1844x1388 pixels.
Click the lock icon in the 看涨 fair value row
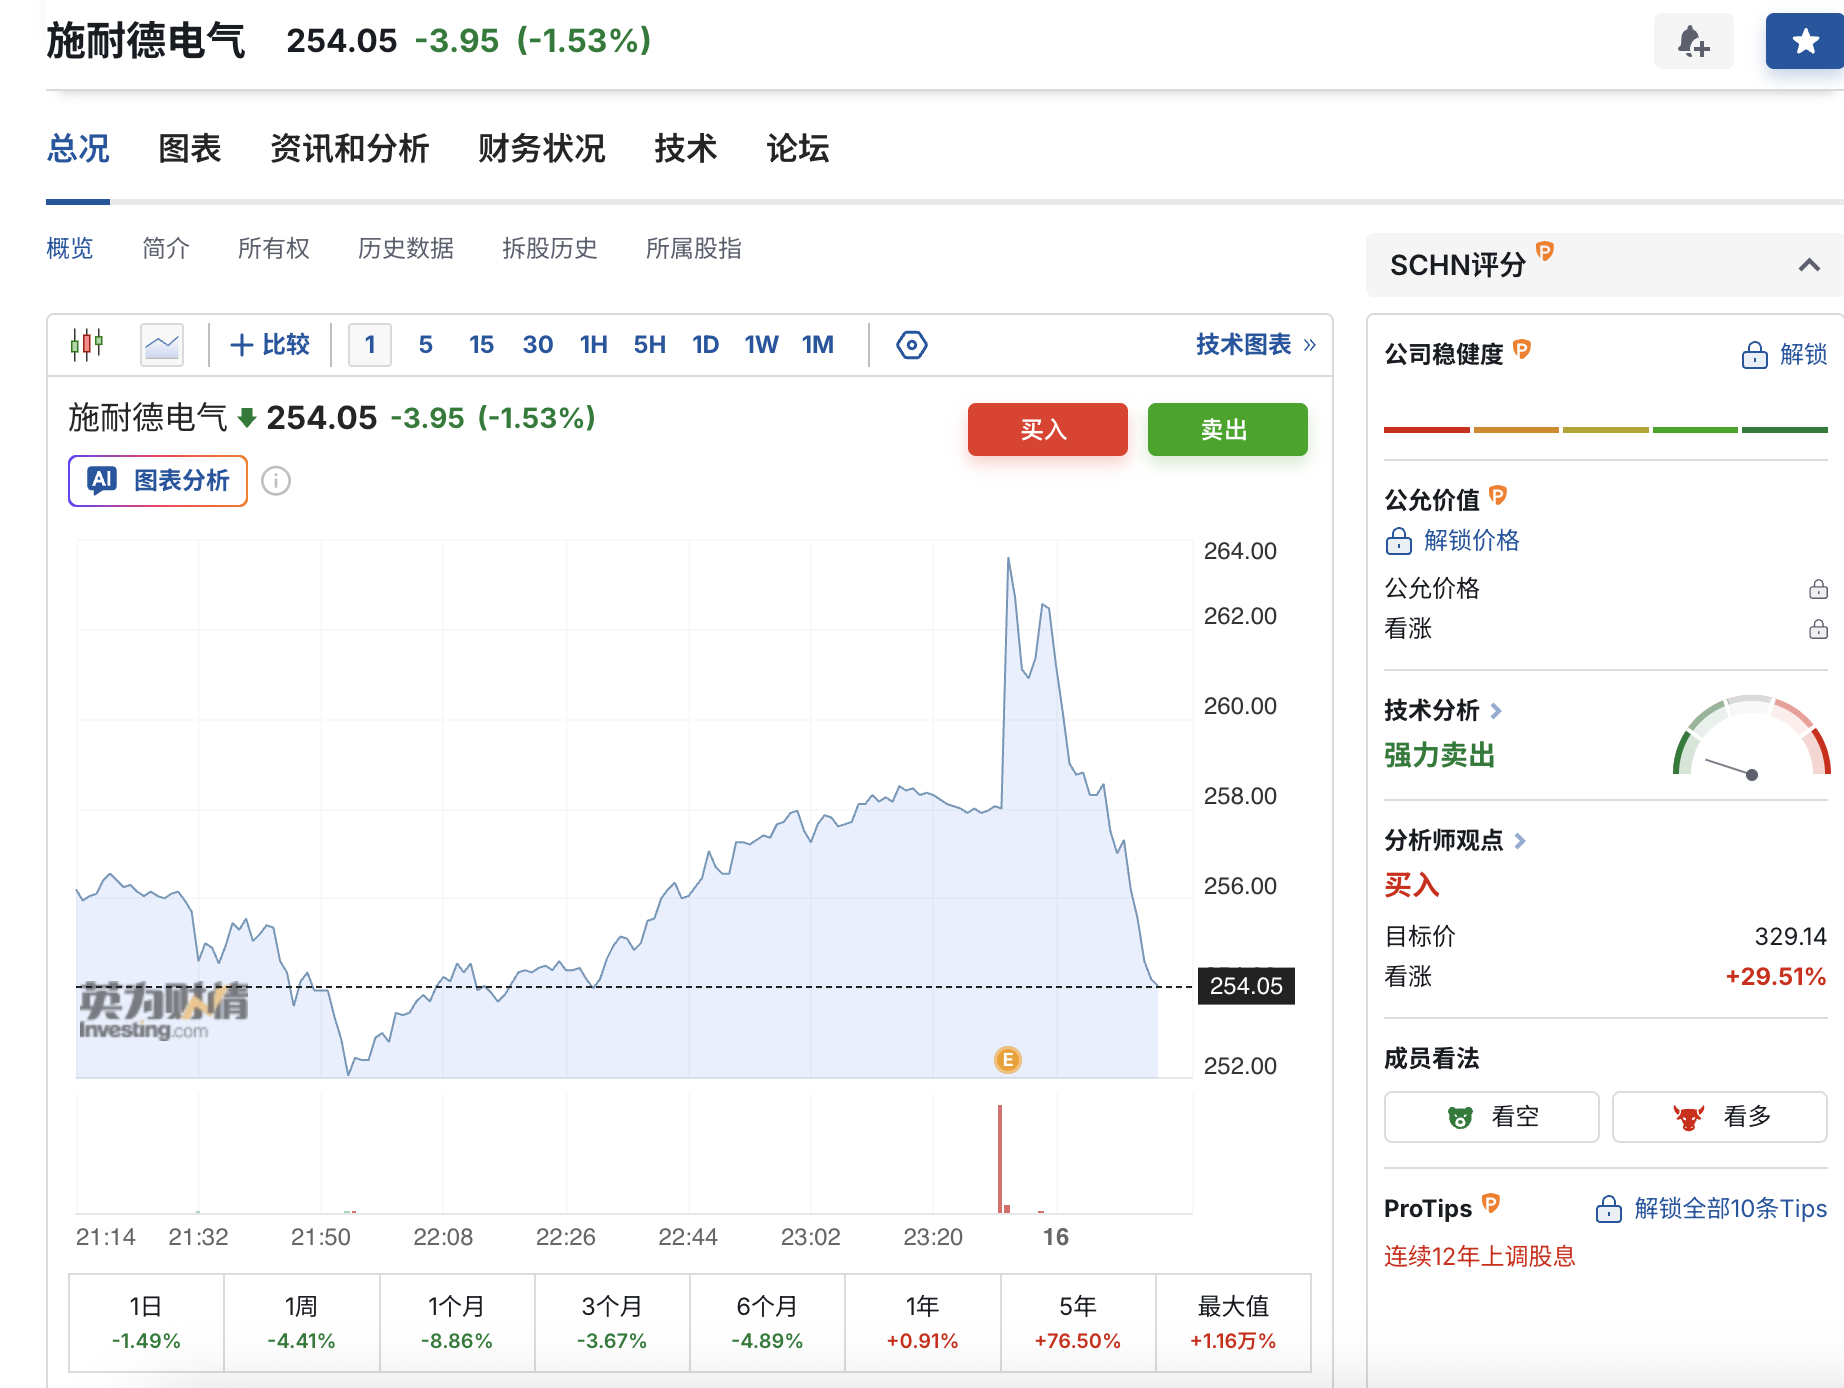1818,629
